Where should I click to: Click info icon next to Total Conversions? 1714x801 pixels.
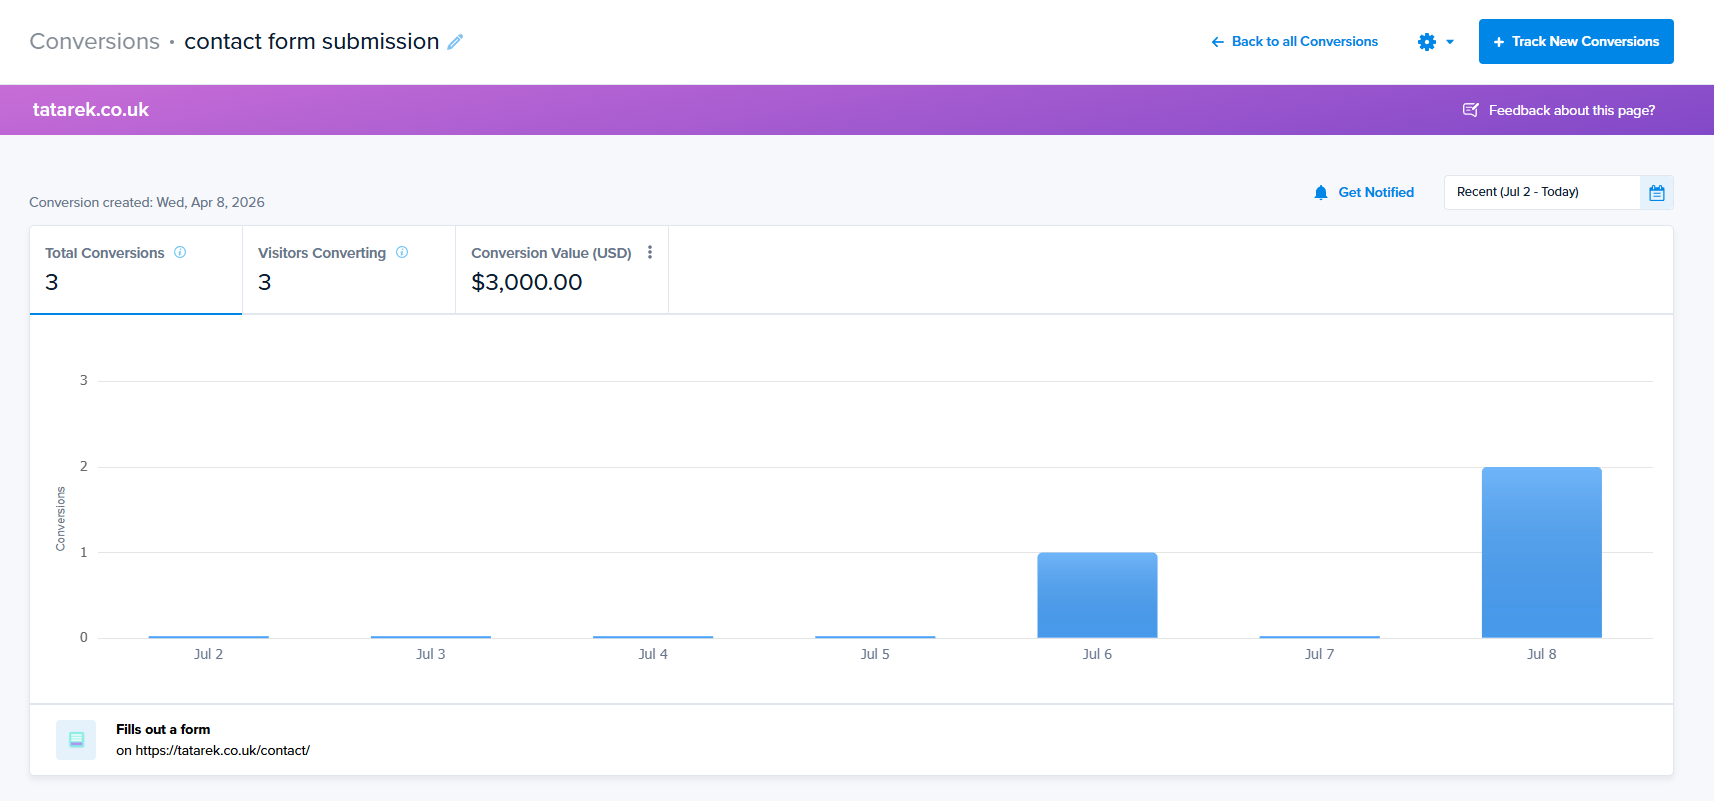point(180,252)
